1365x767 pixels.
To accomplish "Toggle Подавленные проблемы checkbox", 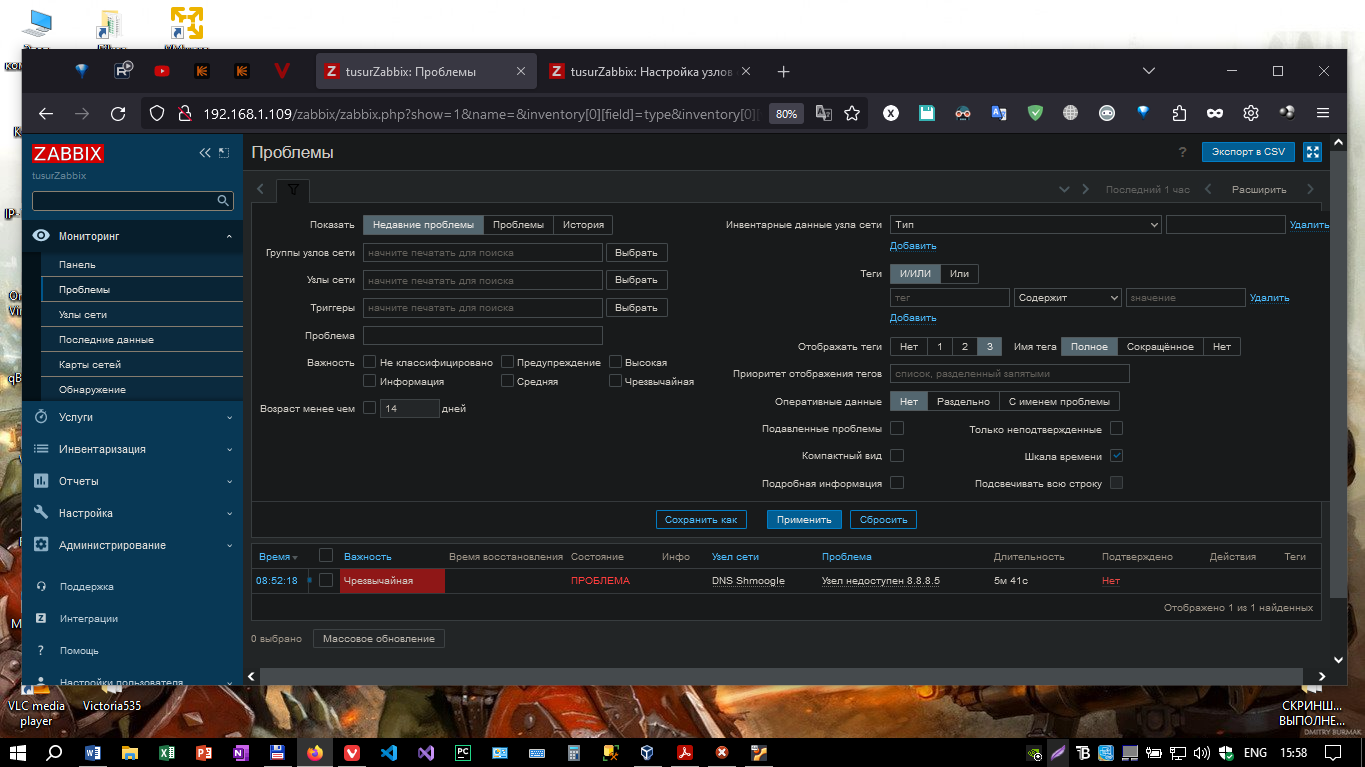I will click(x=897, y=428).
